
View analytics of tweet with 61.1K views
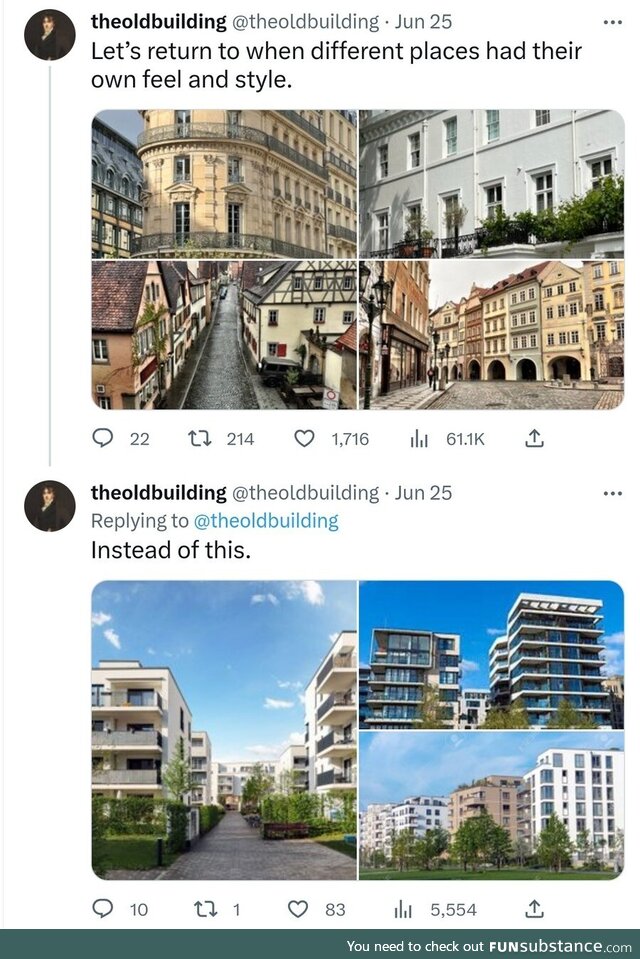tap(420, 438)
